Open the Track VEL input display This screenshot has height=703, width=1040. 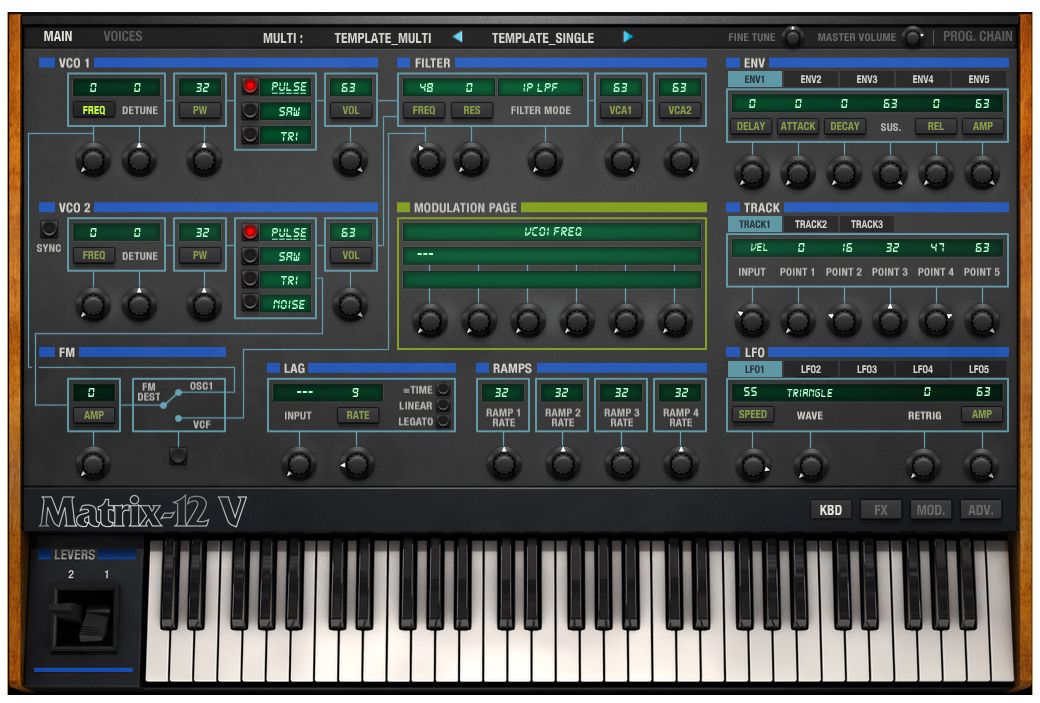click(758, 247)
